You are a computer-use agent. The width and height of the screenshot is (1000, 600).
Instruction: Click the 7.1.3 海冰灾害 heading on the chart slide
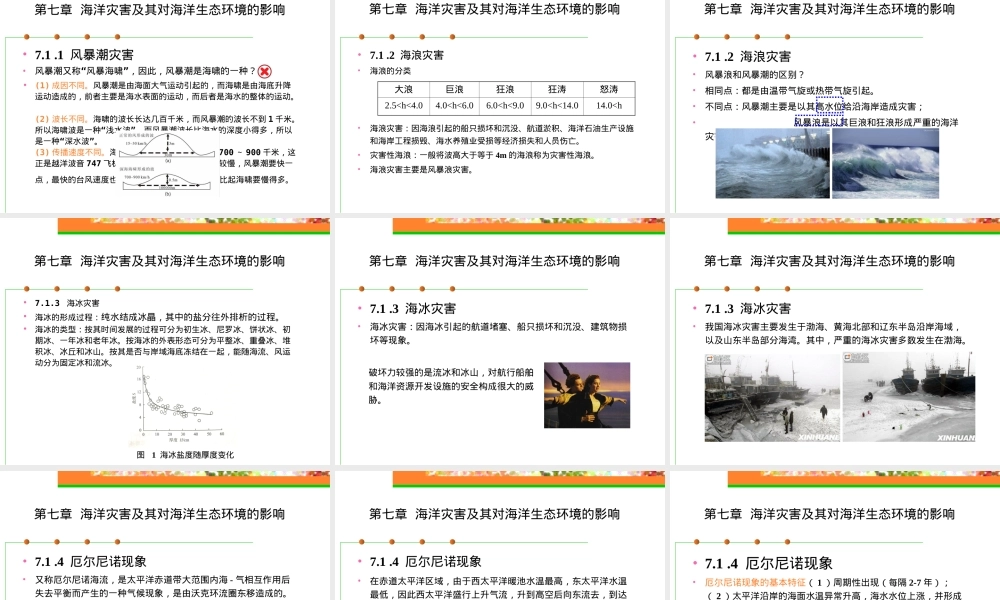click(67, 303)
